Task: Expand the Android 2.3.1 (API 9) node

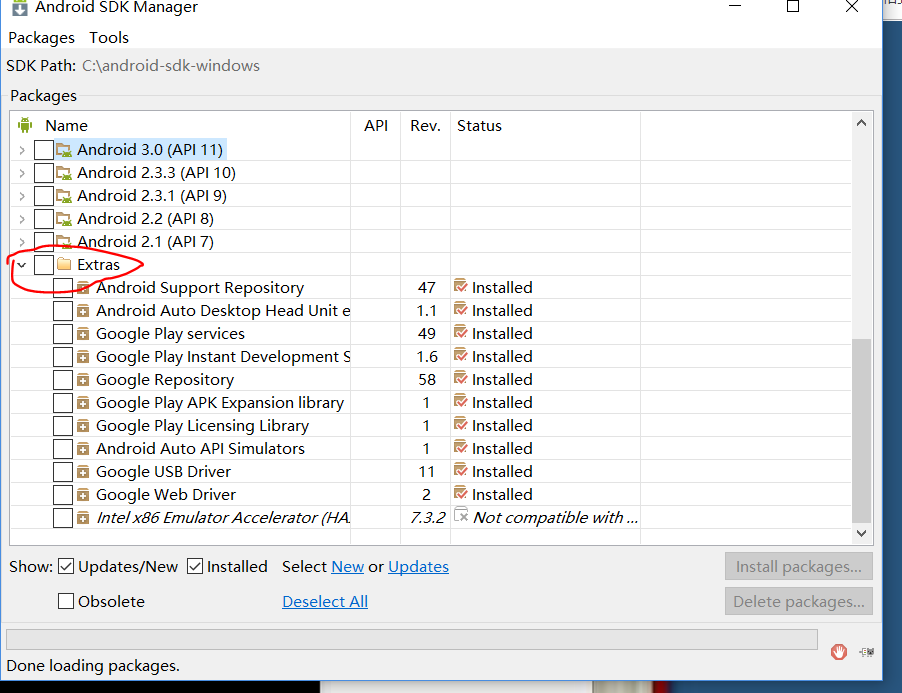Action: (22, 196)
